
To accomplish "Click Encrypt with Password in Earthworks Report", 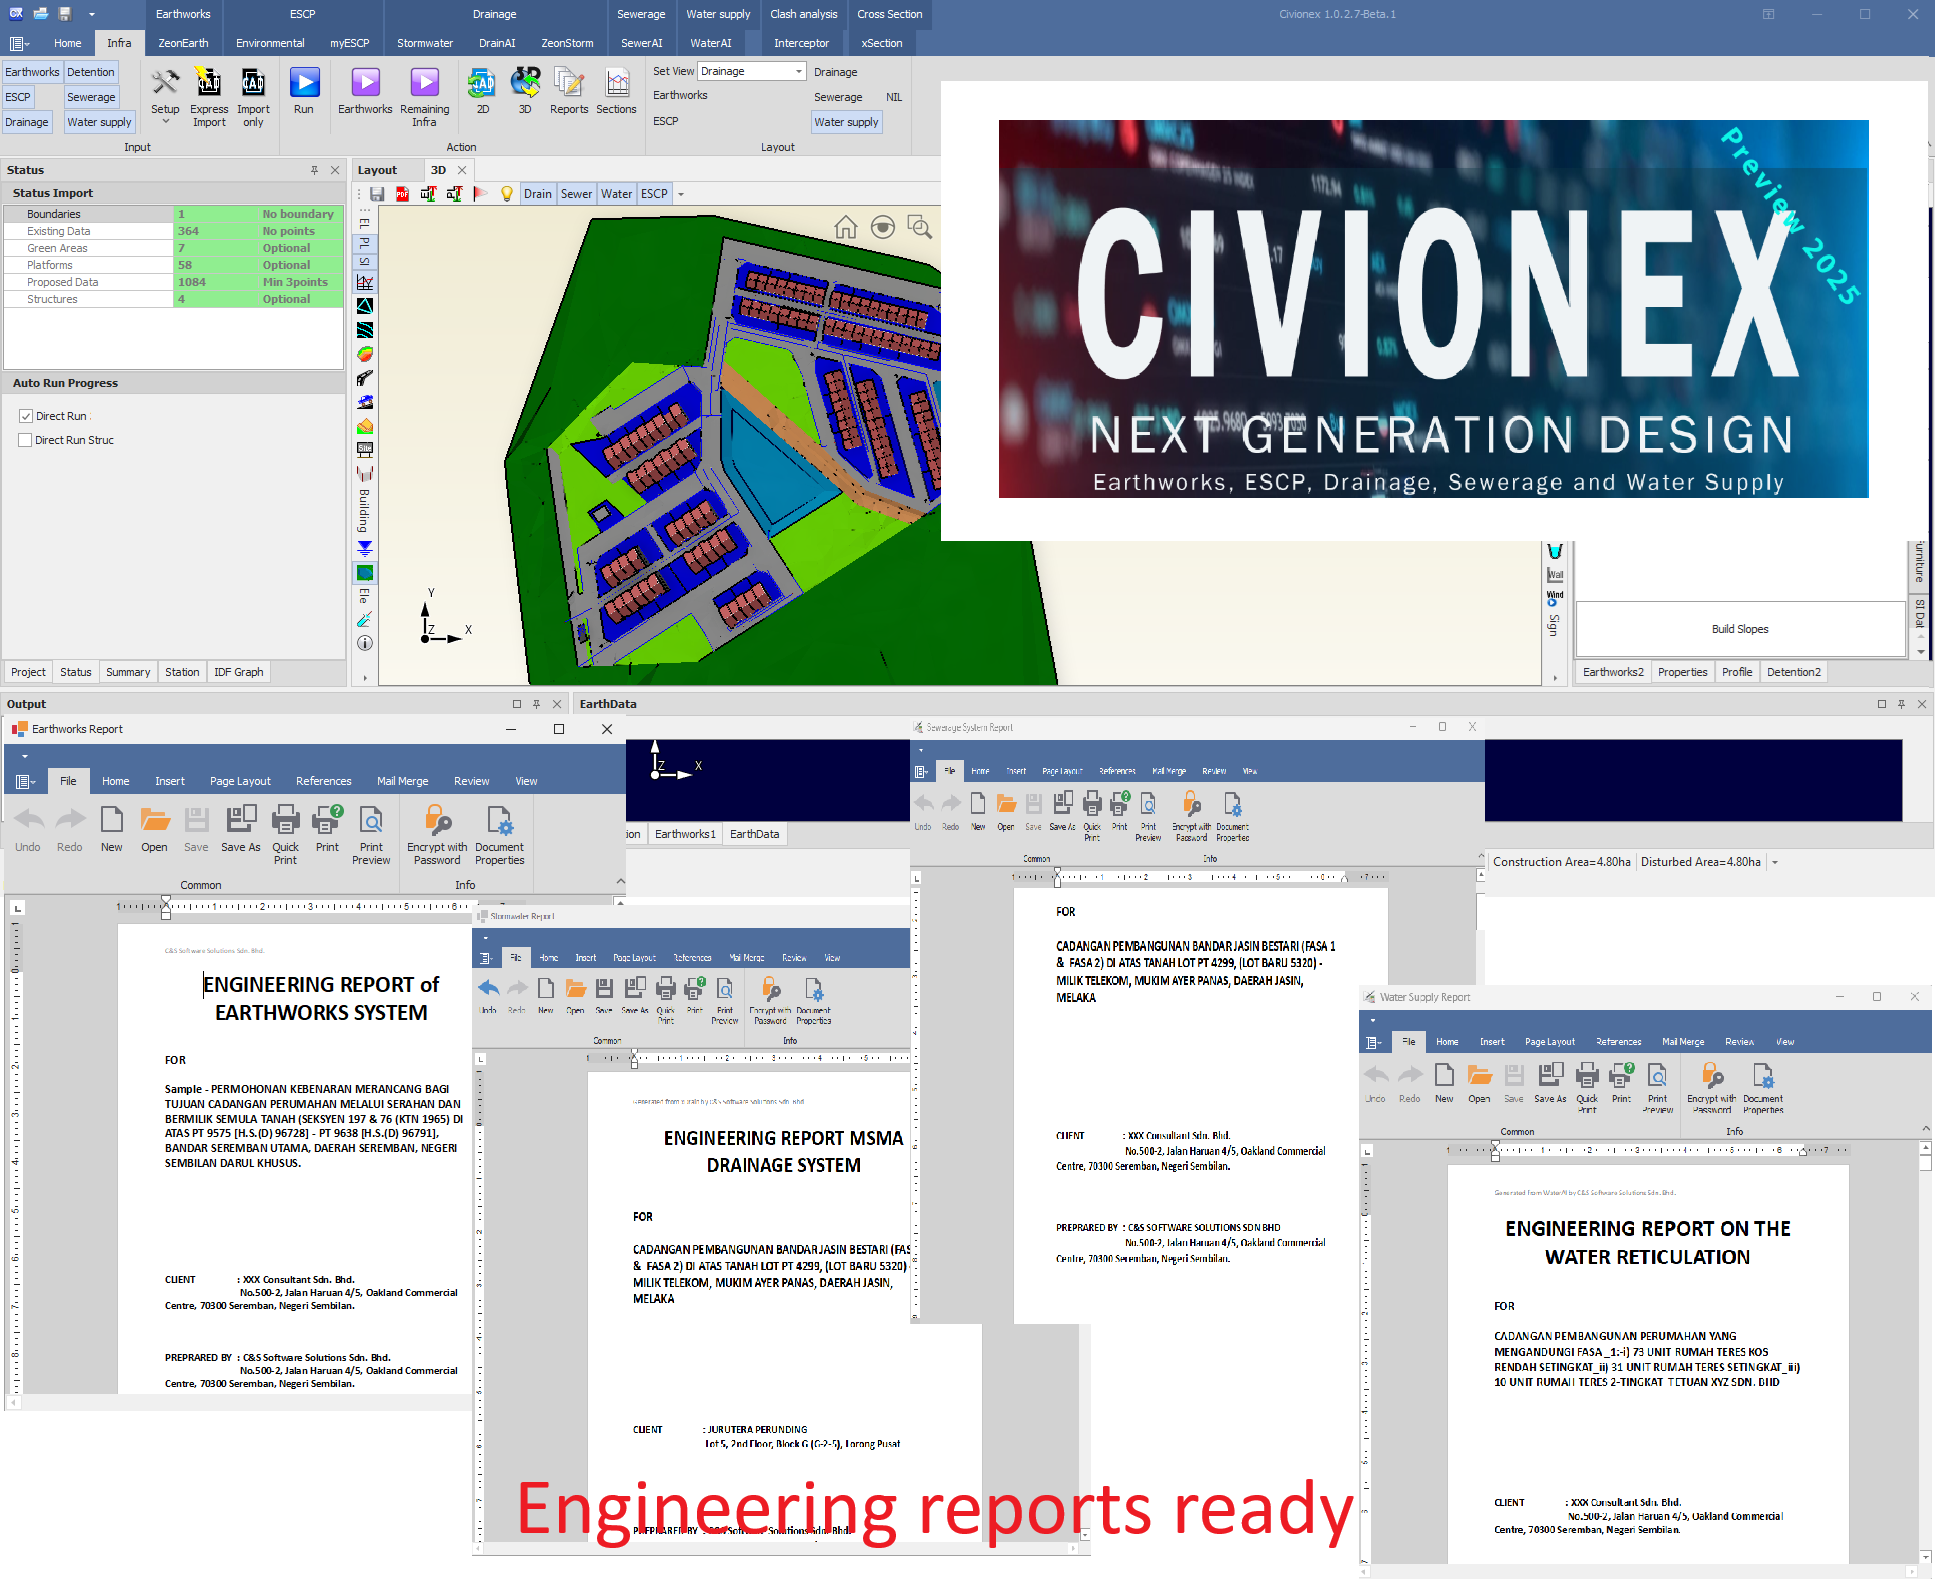I will (437, 834).
